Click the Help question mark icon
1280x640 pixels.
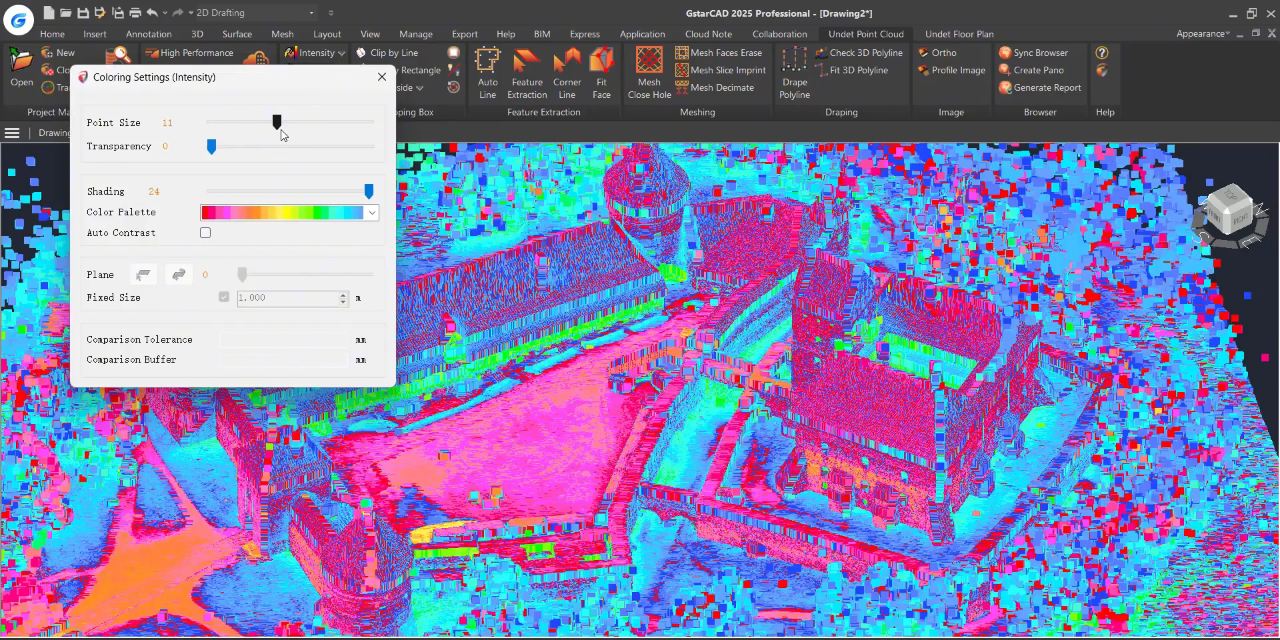[1101, 53]
